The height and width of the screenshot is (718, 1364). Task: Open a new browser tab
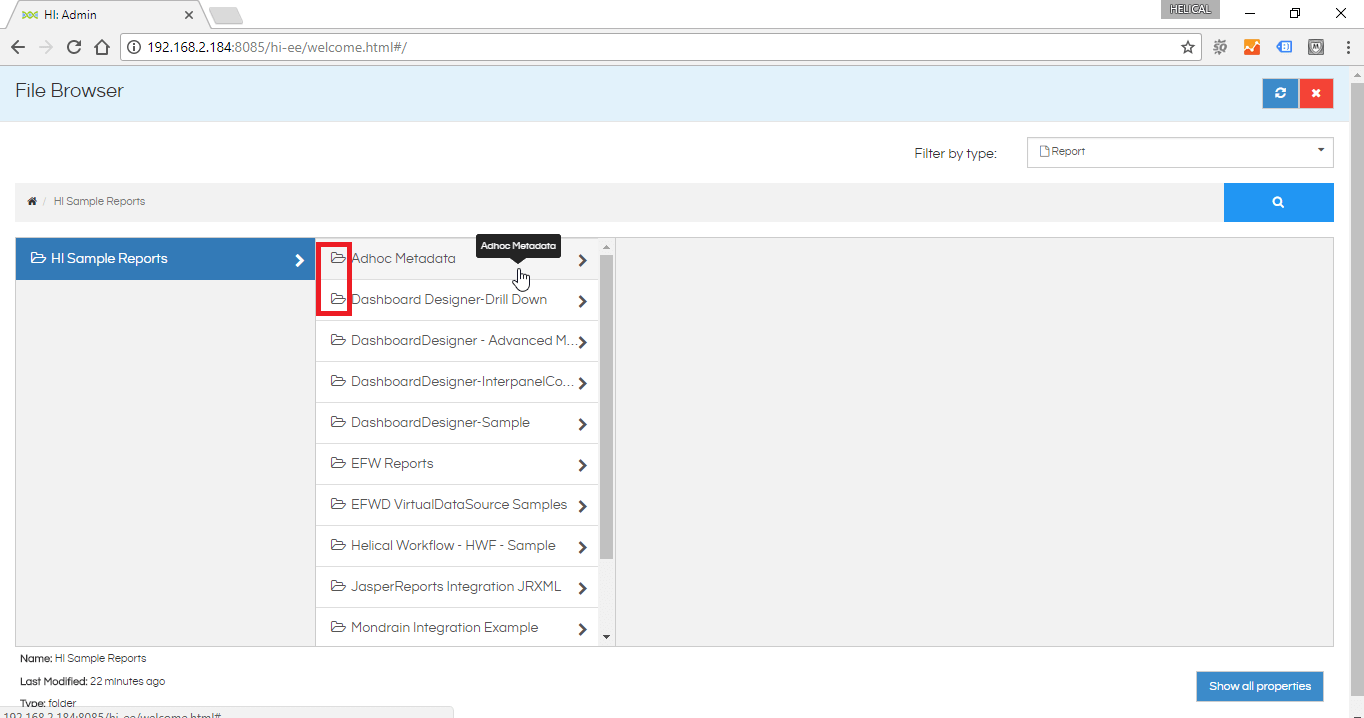click(x=226, y=15)
